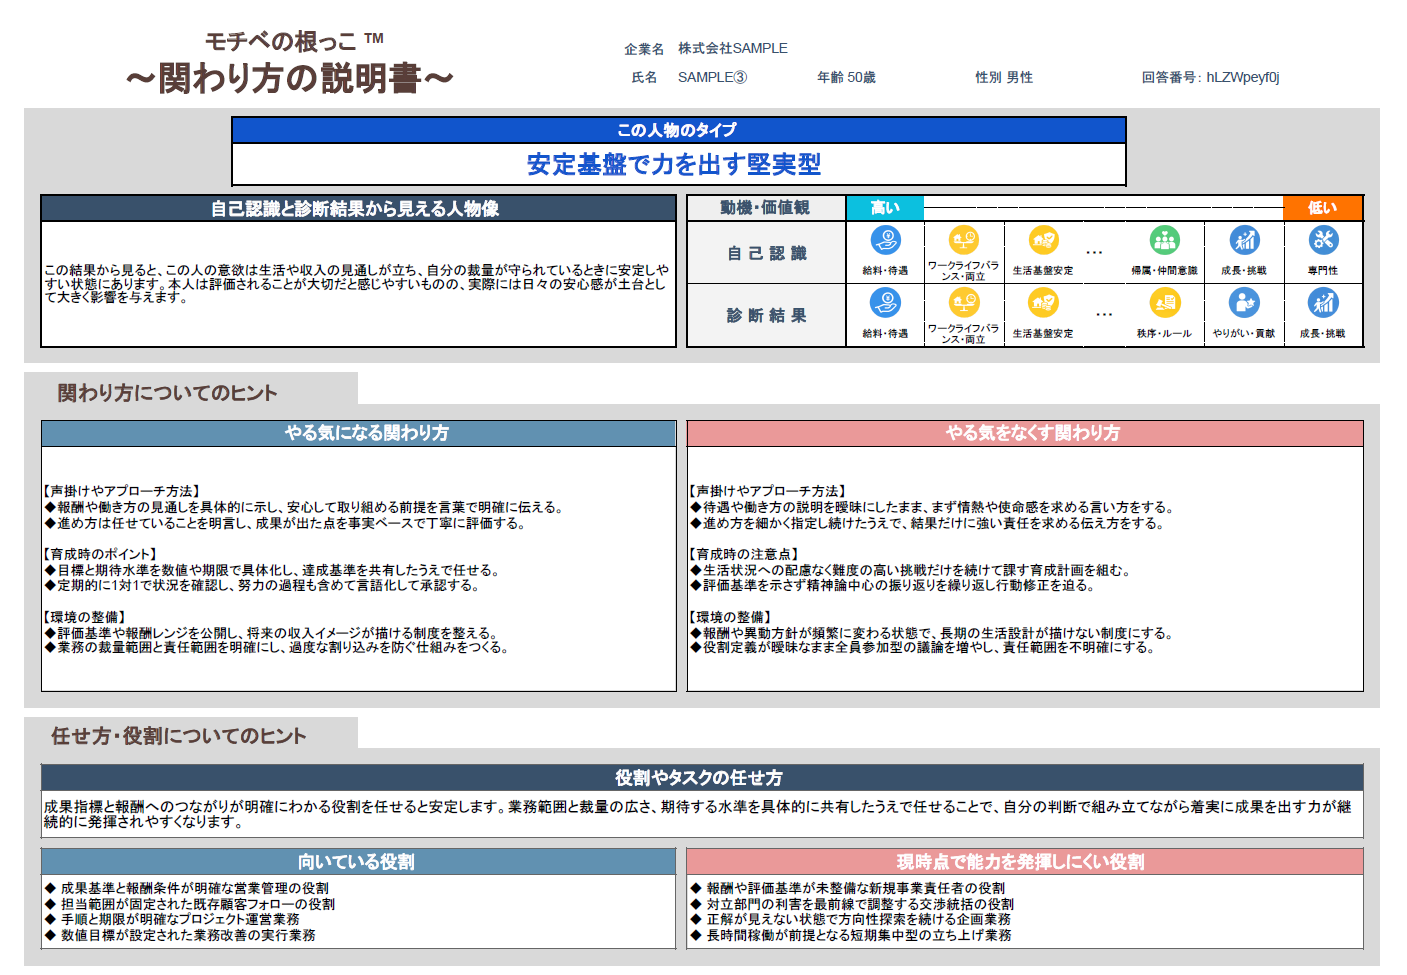Select the 成長・挑戦 icon in the 自己認識 row
The width and height of the screenshot is (1407, 975).
(x=1244, y=240)
